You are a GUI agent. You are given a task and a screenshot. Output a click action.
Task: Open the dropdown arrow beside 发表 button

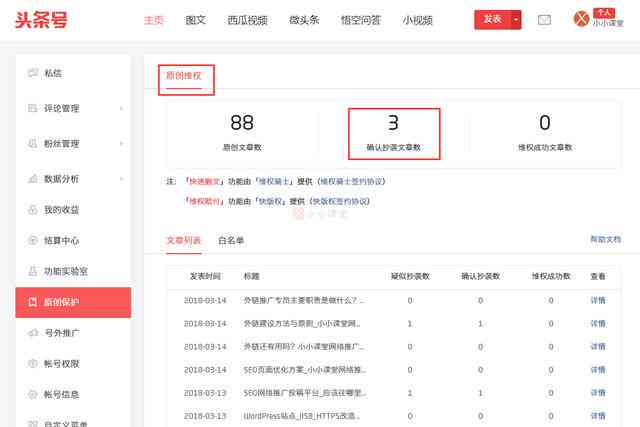[516, 20]
